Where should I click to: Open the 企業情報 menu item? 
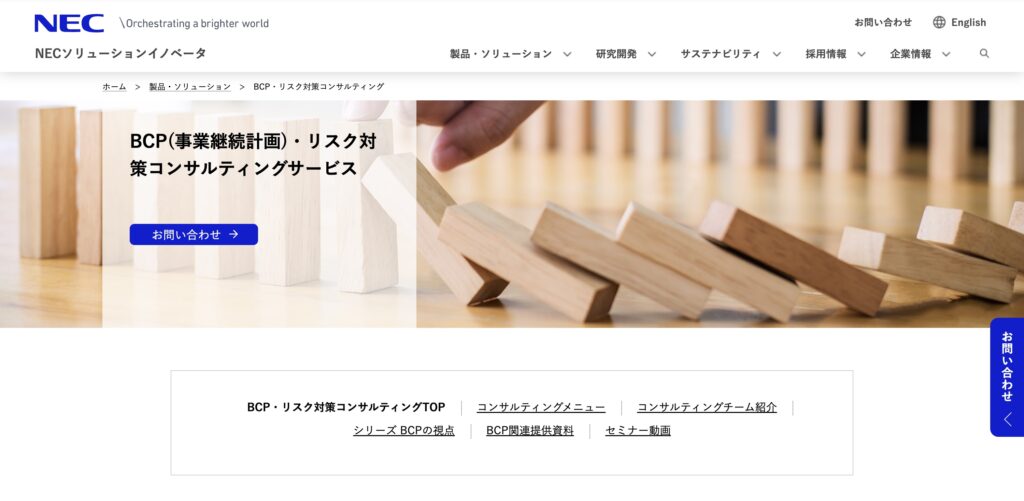(910, 54)
